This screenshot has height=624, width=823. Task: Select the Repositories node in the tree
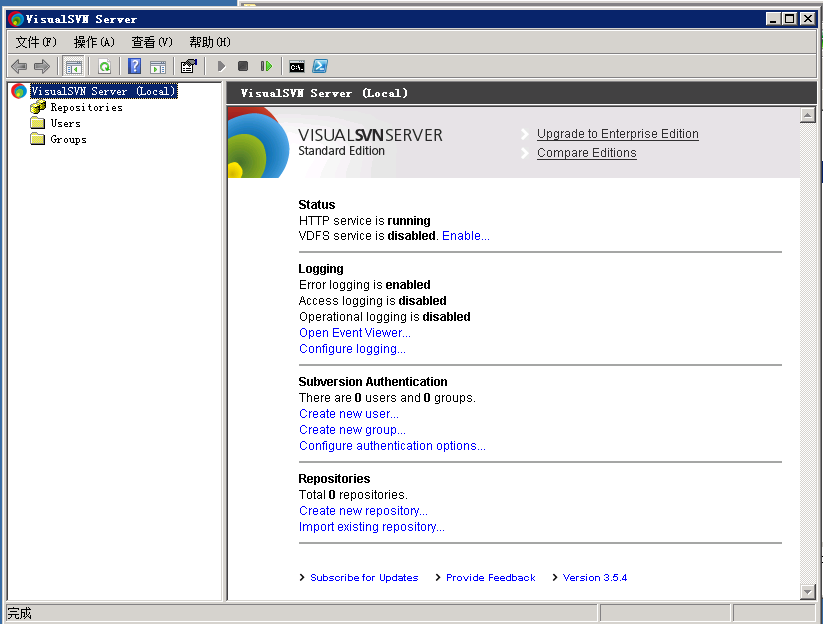coord(86,108)
